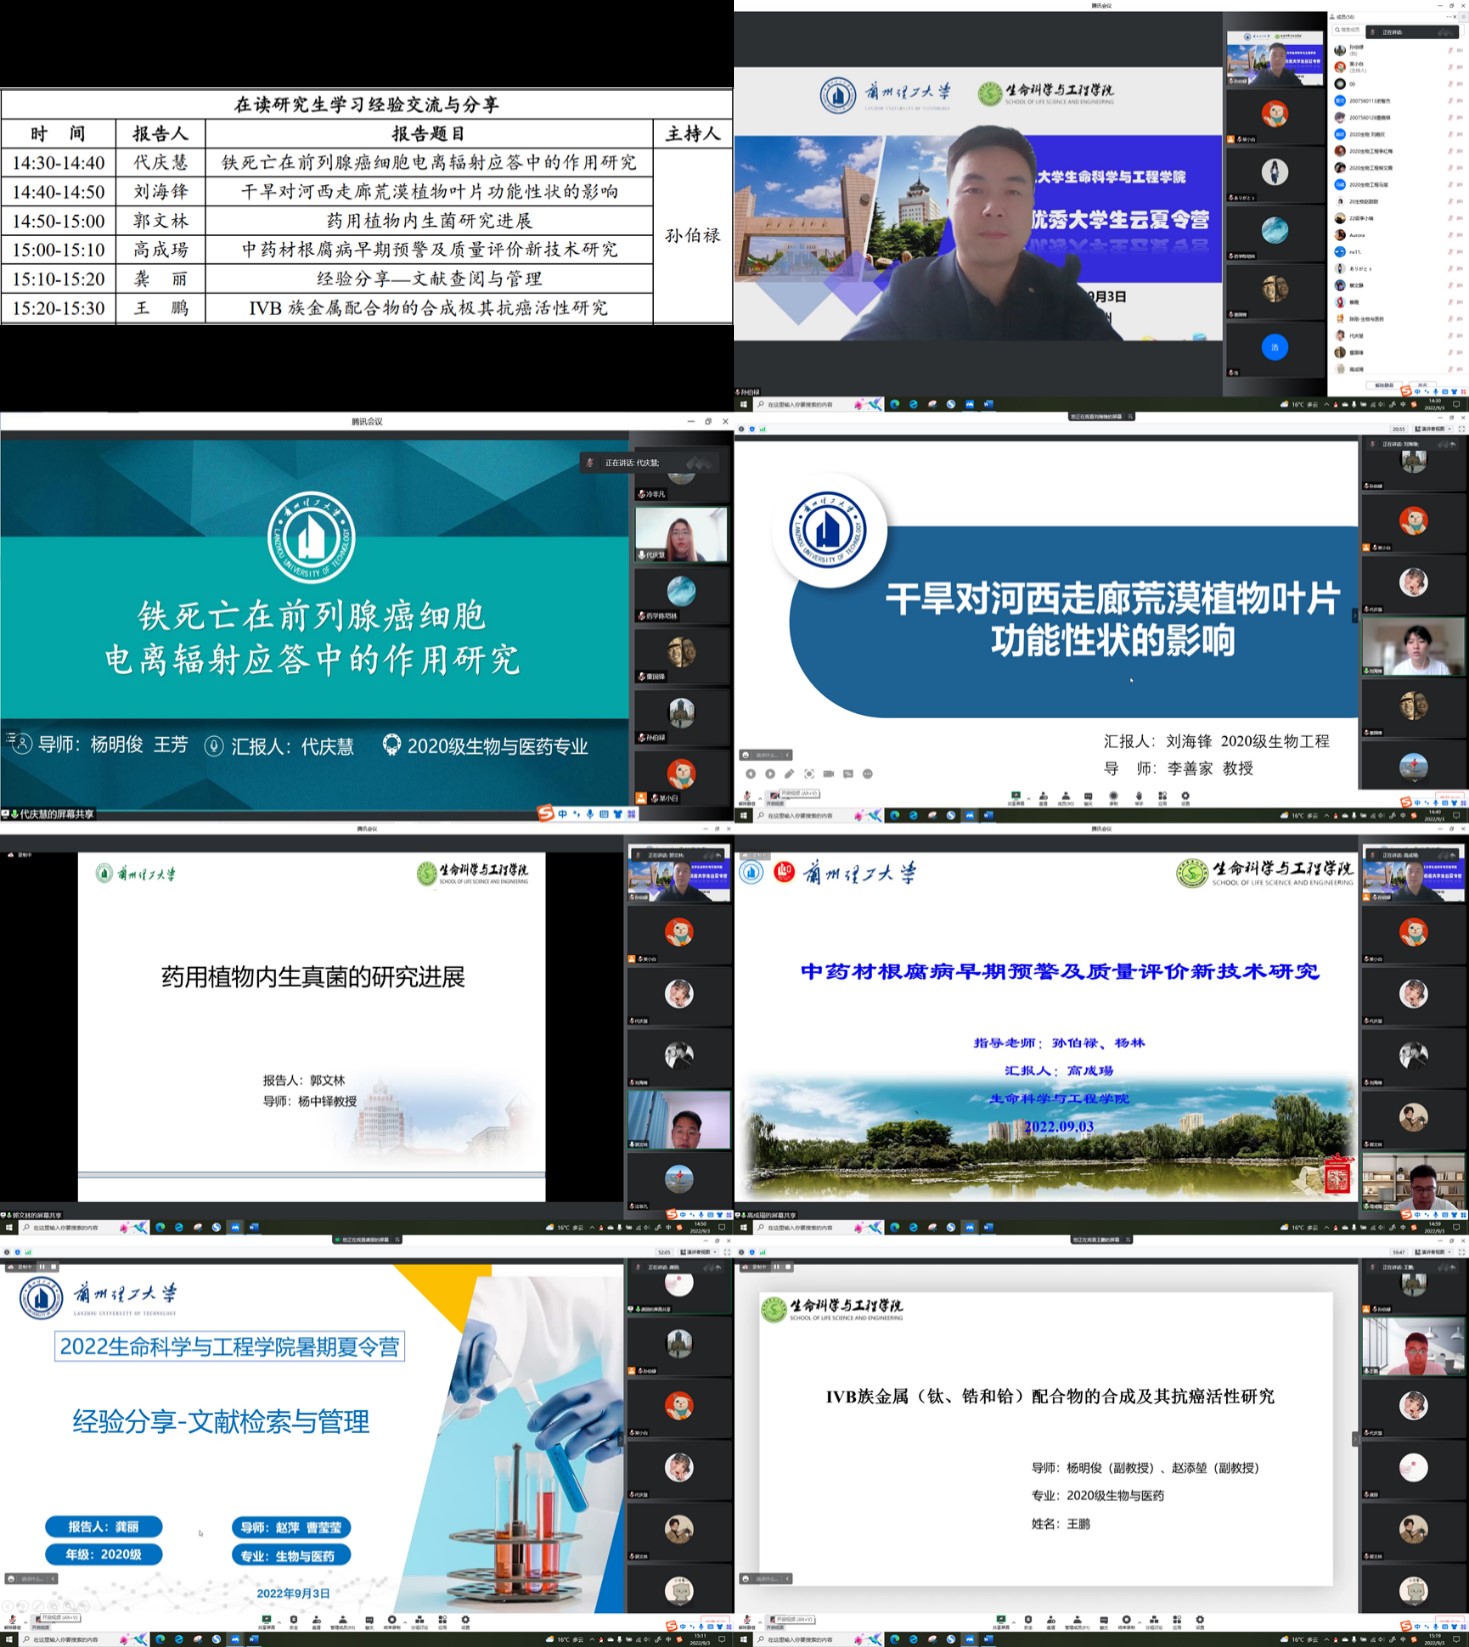Image resolution: width=1469 pixels, height=1647 pixels.
Task: Click the next-slide arrow on the drought presentation
Action: 770,773
